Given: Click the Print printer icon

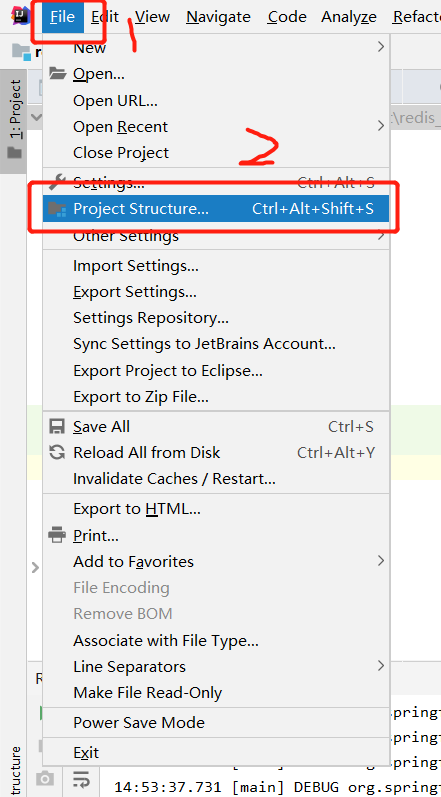Looking at the screenshot, I should coord(57,535).
